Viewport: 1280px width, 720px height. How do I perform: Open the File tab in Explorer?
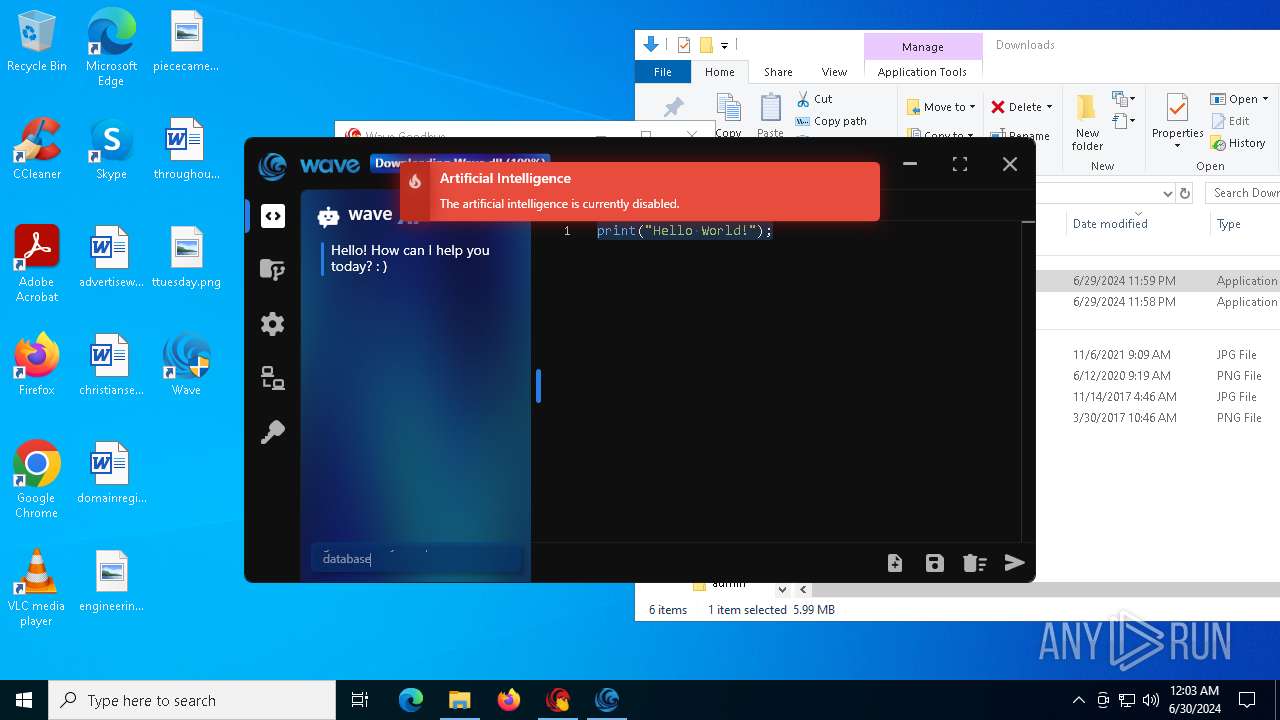[x=663, y=72]
